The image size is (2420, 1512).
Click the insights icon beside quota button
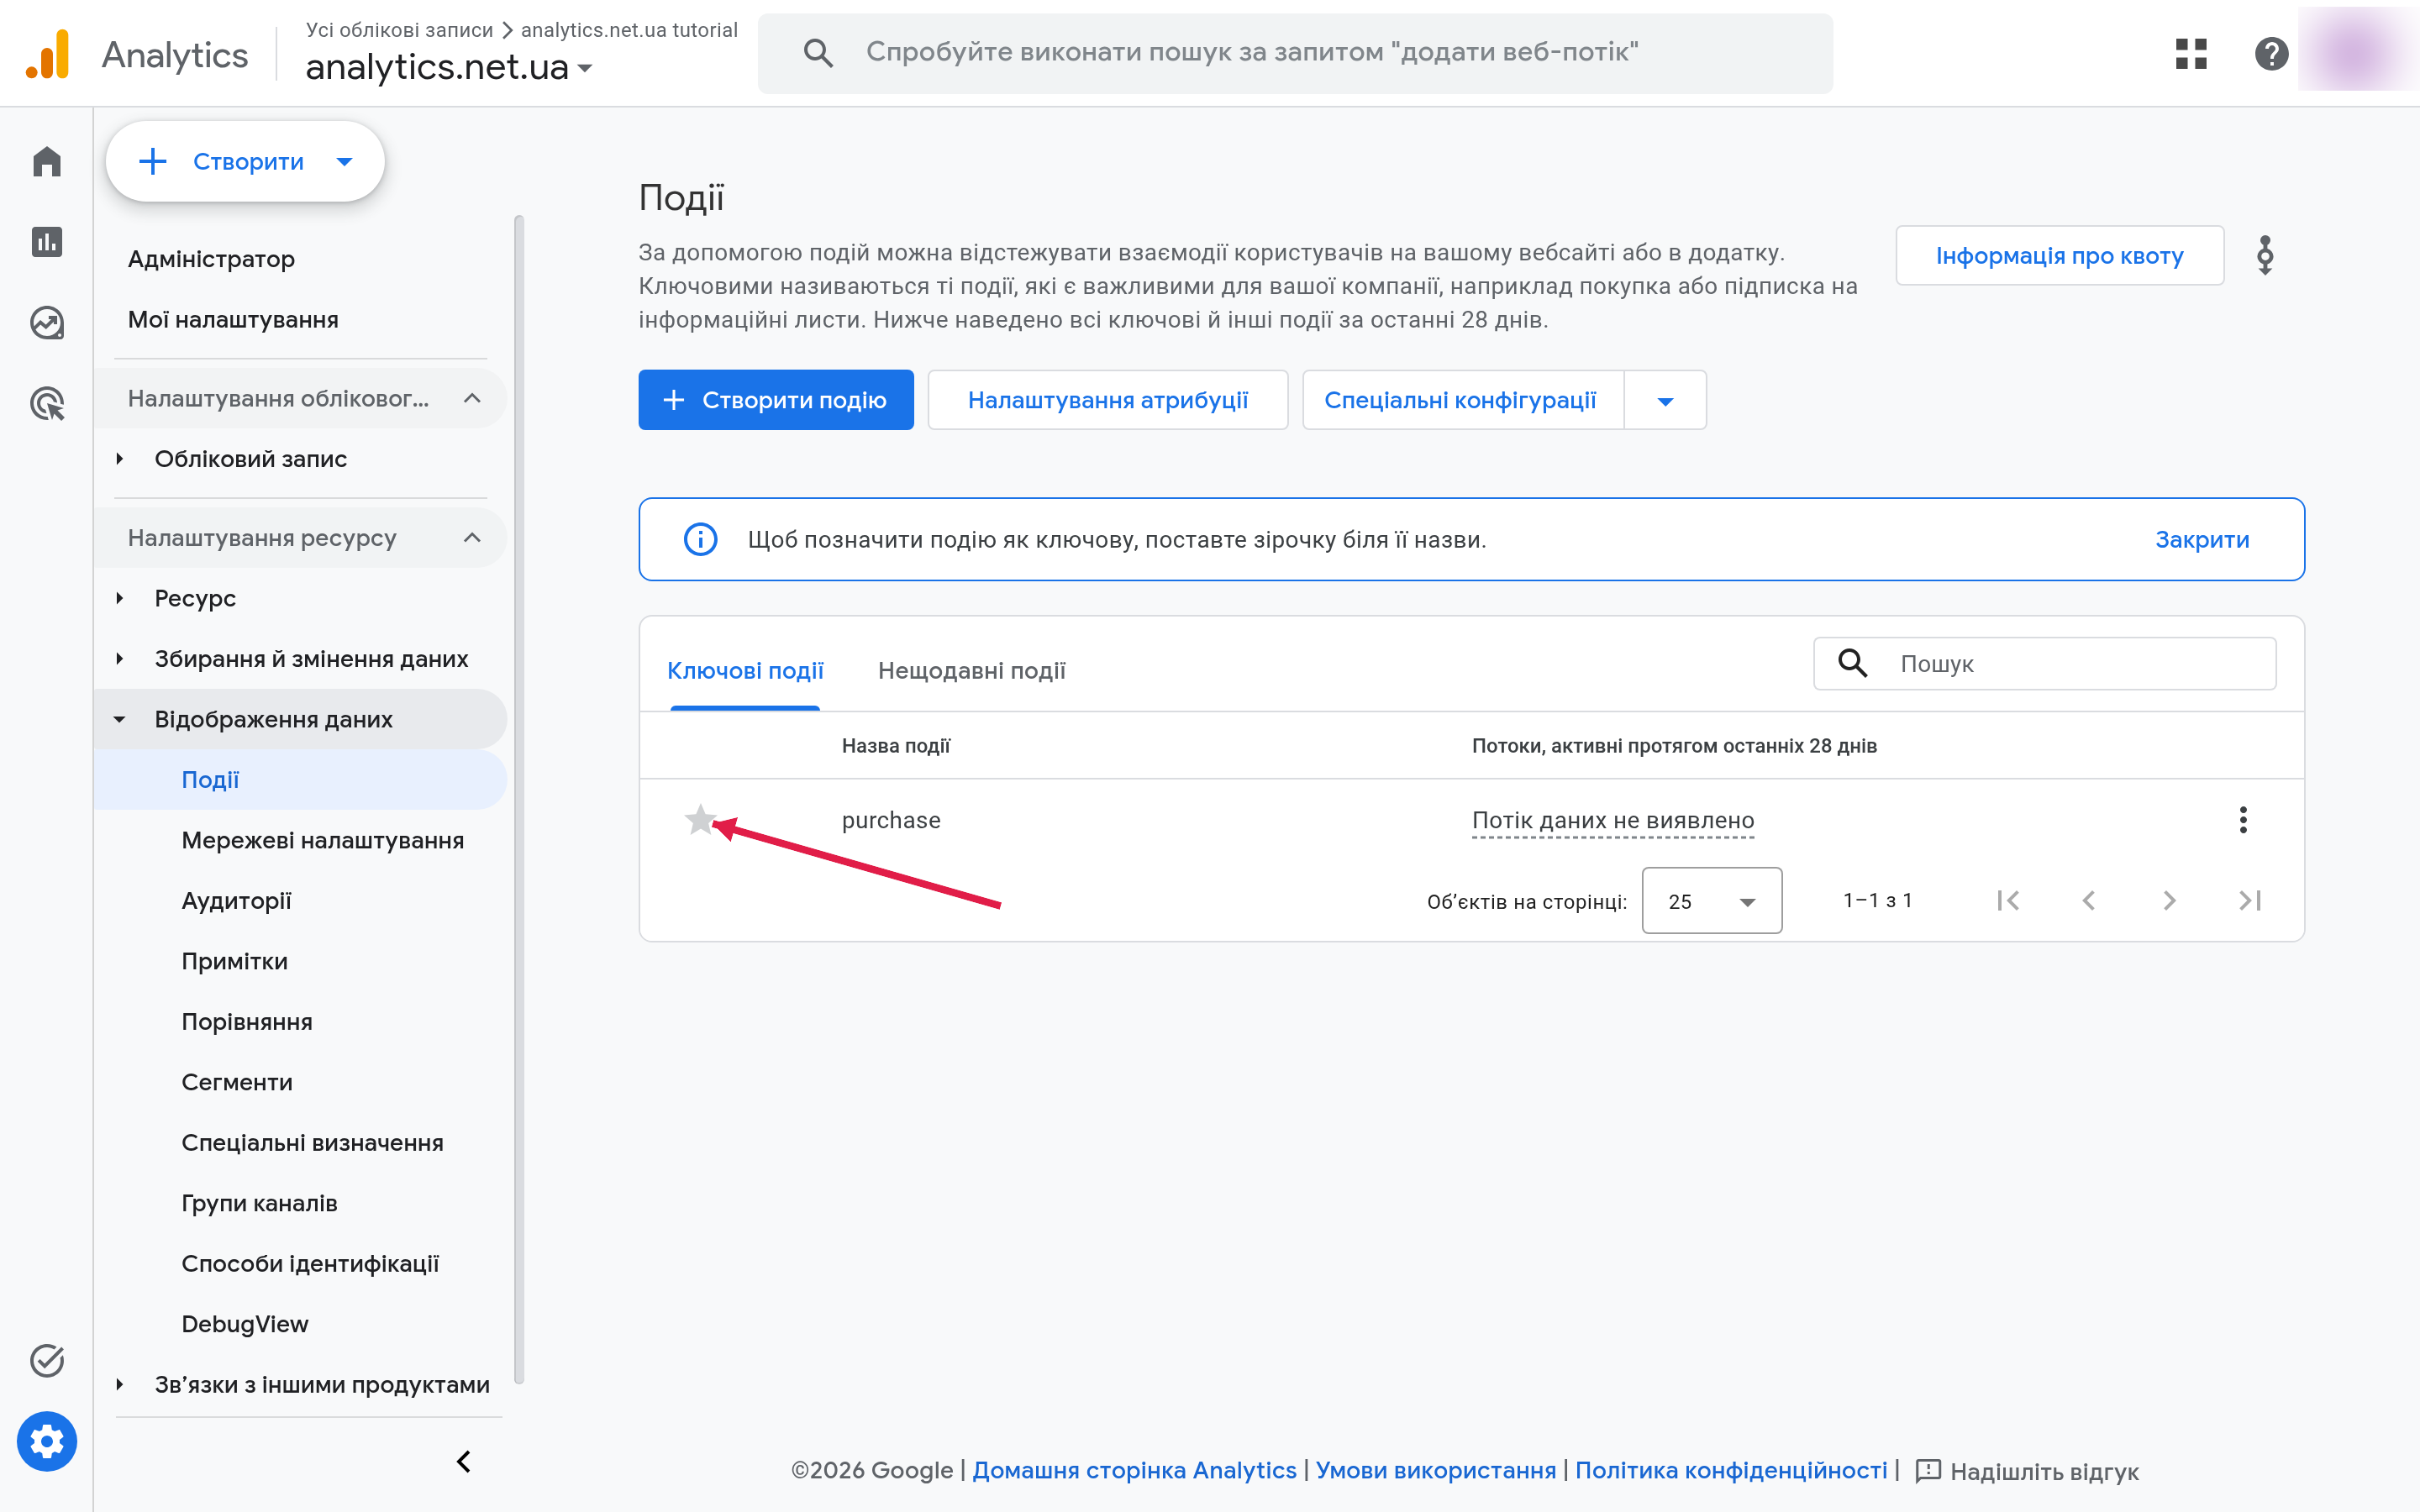pos(2265,255)
